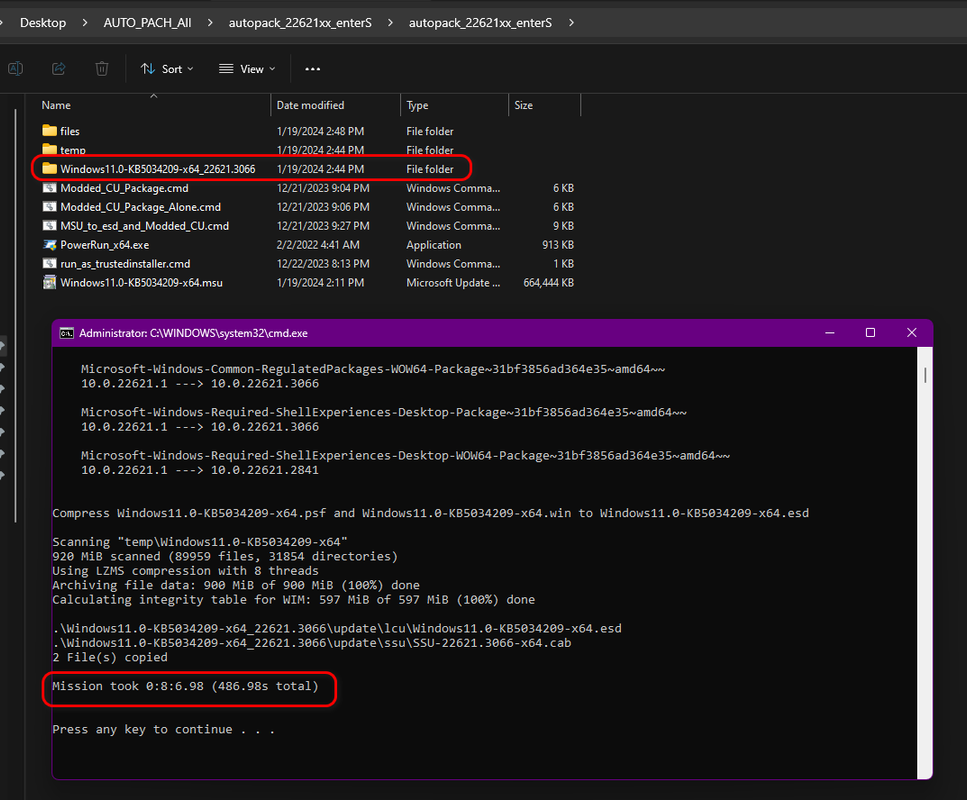Click file name run_as_trustedinstaller.cmd
Viewport: 967px width, 800px height.
tap(125, 264)
